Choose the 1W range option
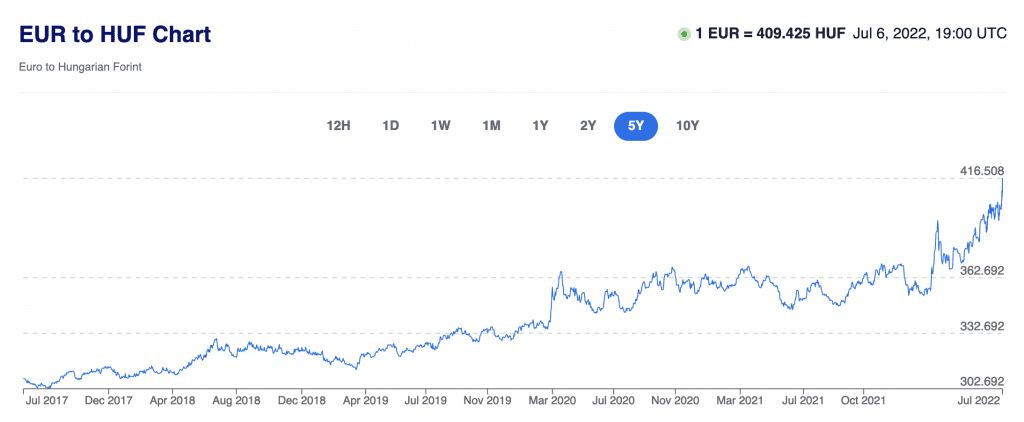Image resolution: width=1024 pixels, height=422 pixels. tap(440, 125)
